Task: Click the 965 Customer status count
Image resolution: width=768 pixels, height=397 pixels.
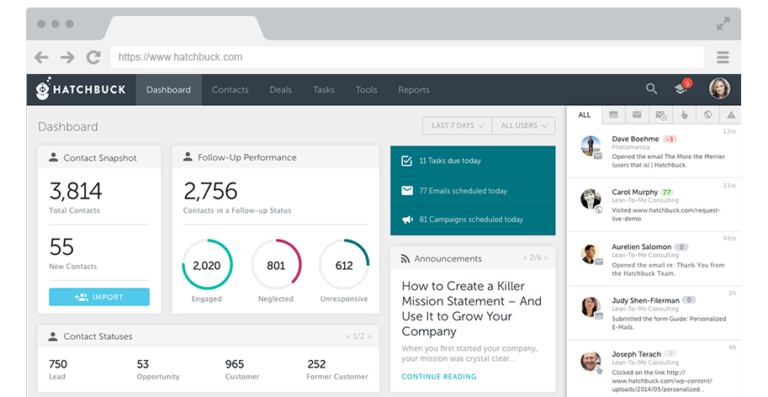Action: [x=234, y=364]
